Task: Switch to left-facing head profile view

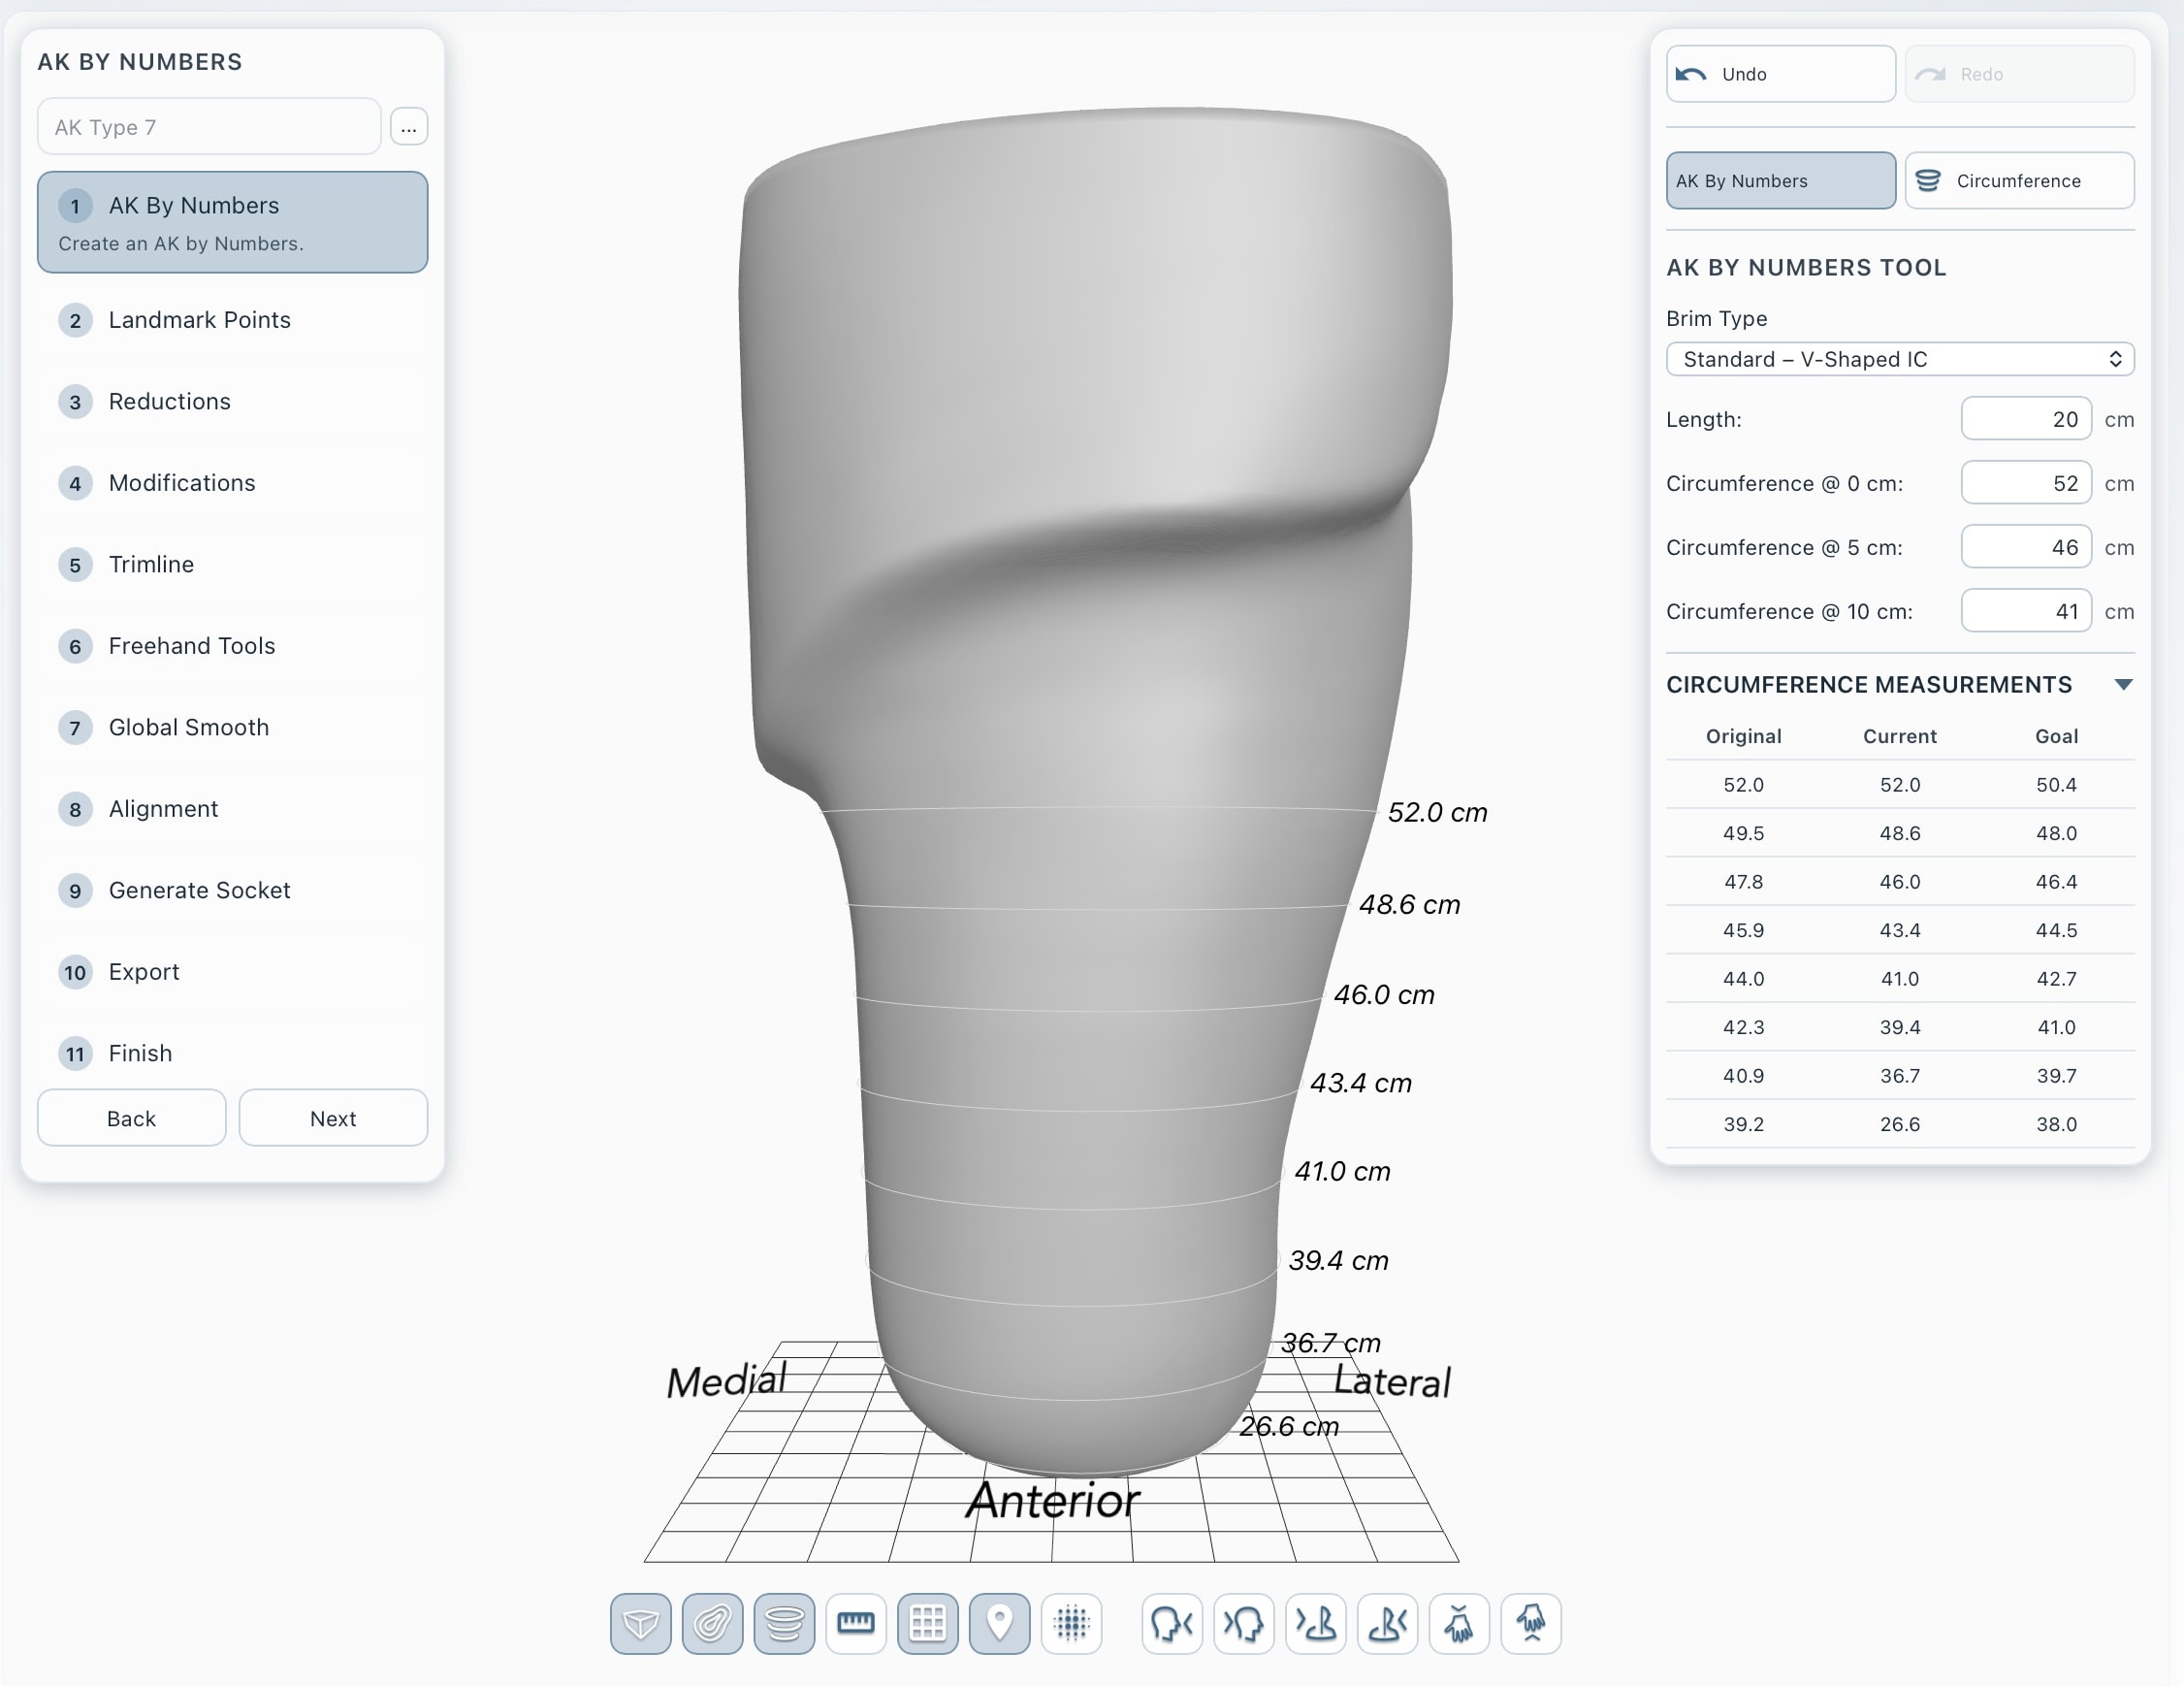Action: [x=1244, y=1623]
